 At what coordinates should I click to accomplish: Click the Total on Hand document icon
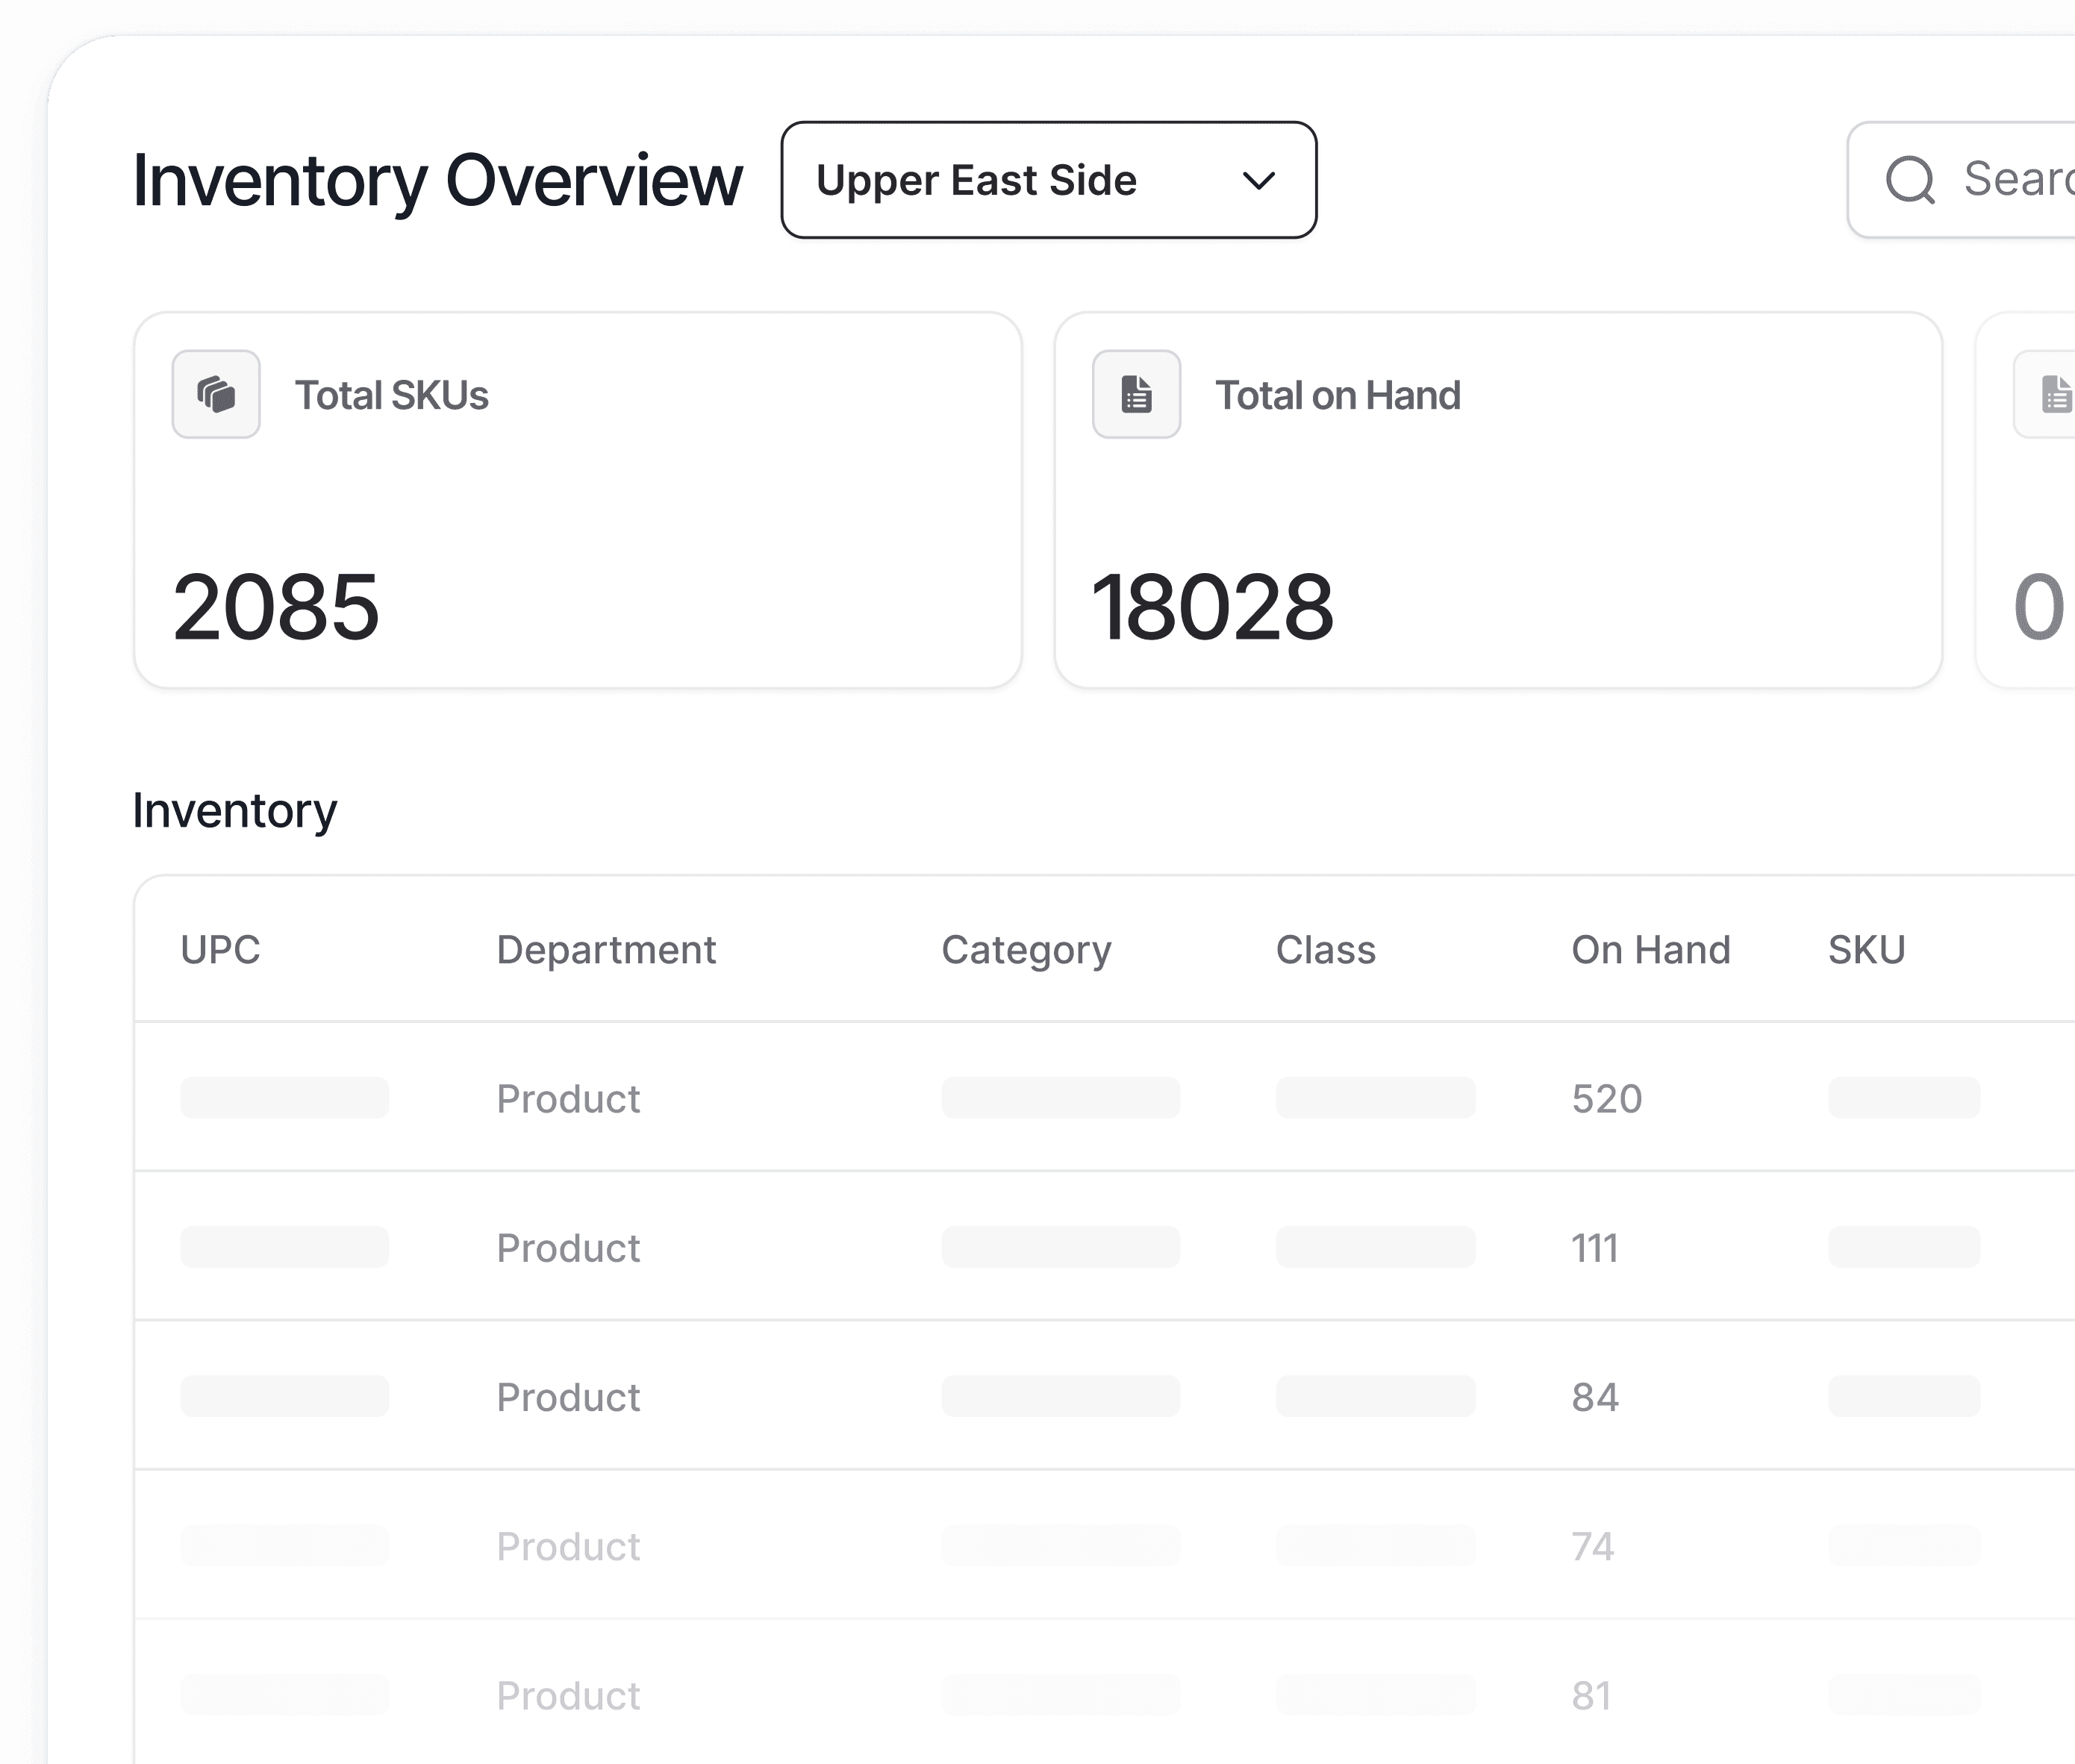pos(1136,394)
